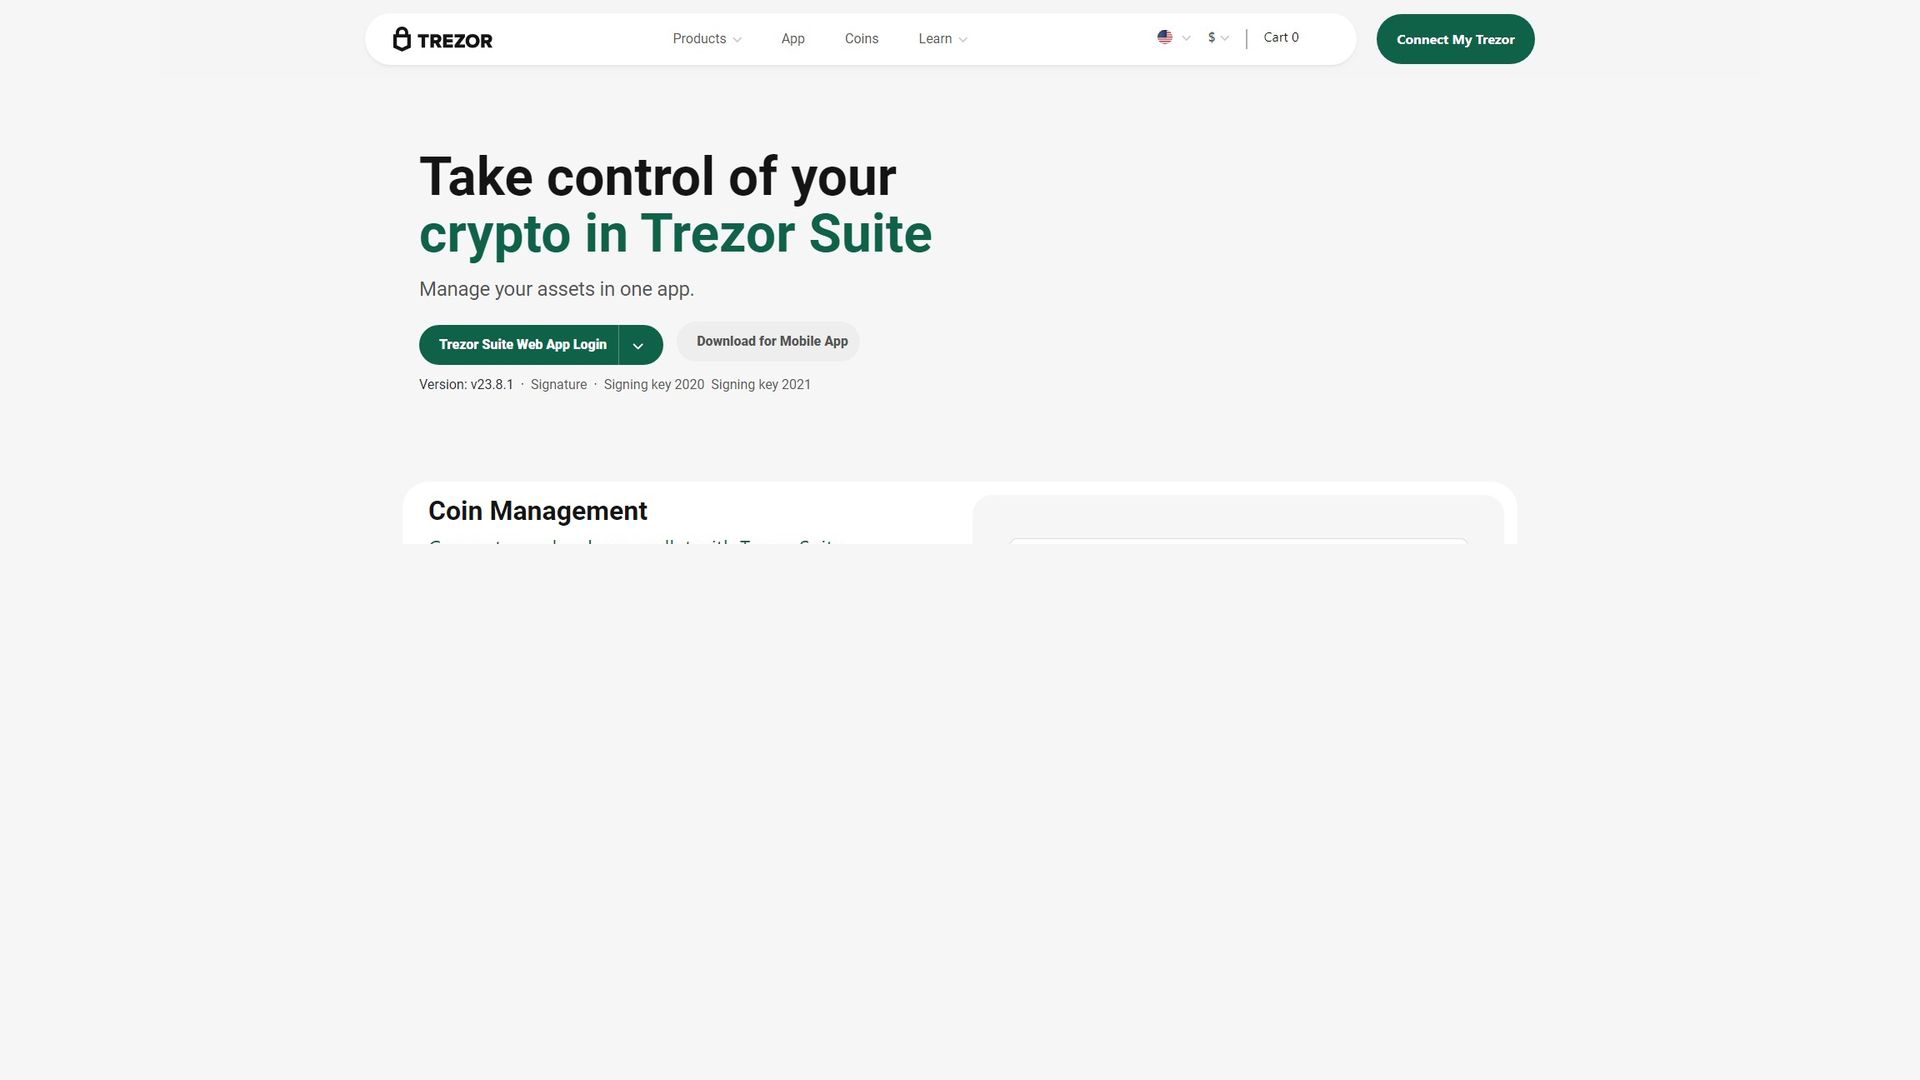Open the Coins page

point(862,39)
